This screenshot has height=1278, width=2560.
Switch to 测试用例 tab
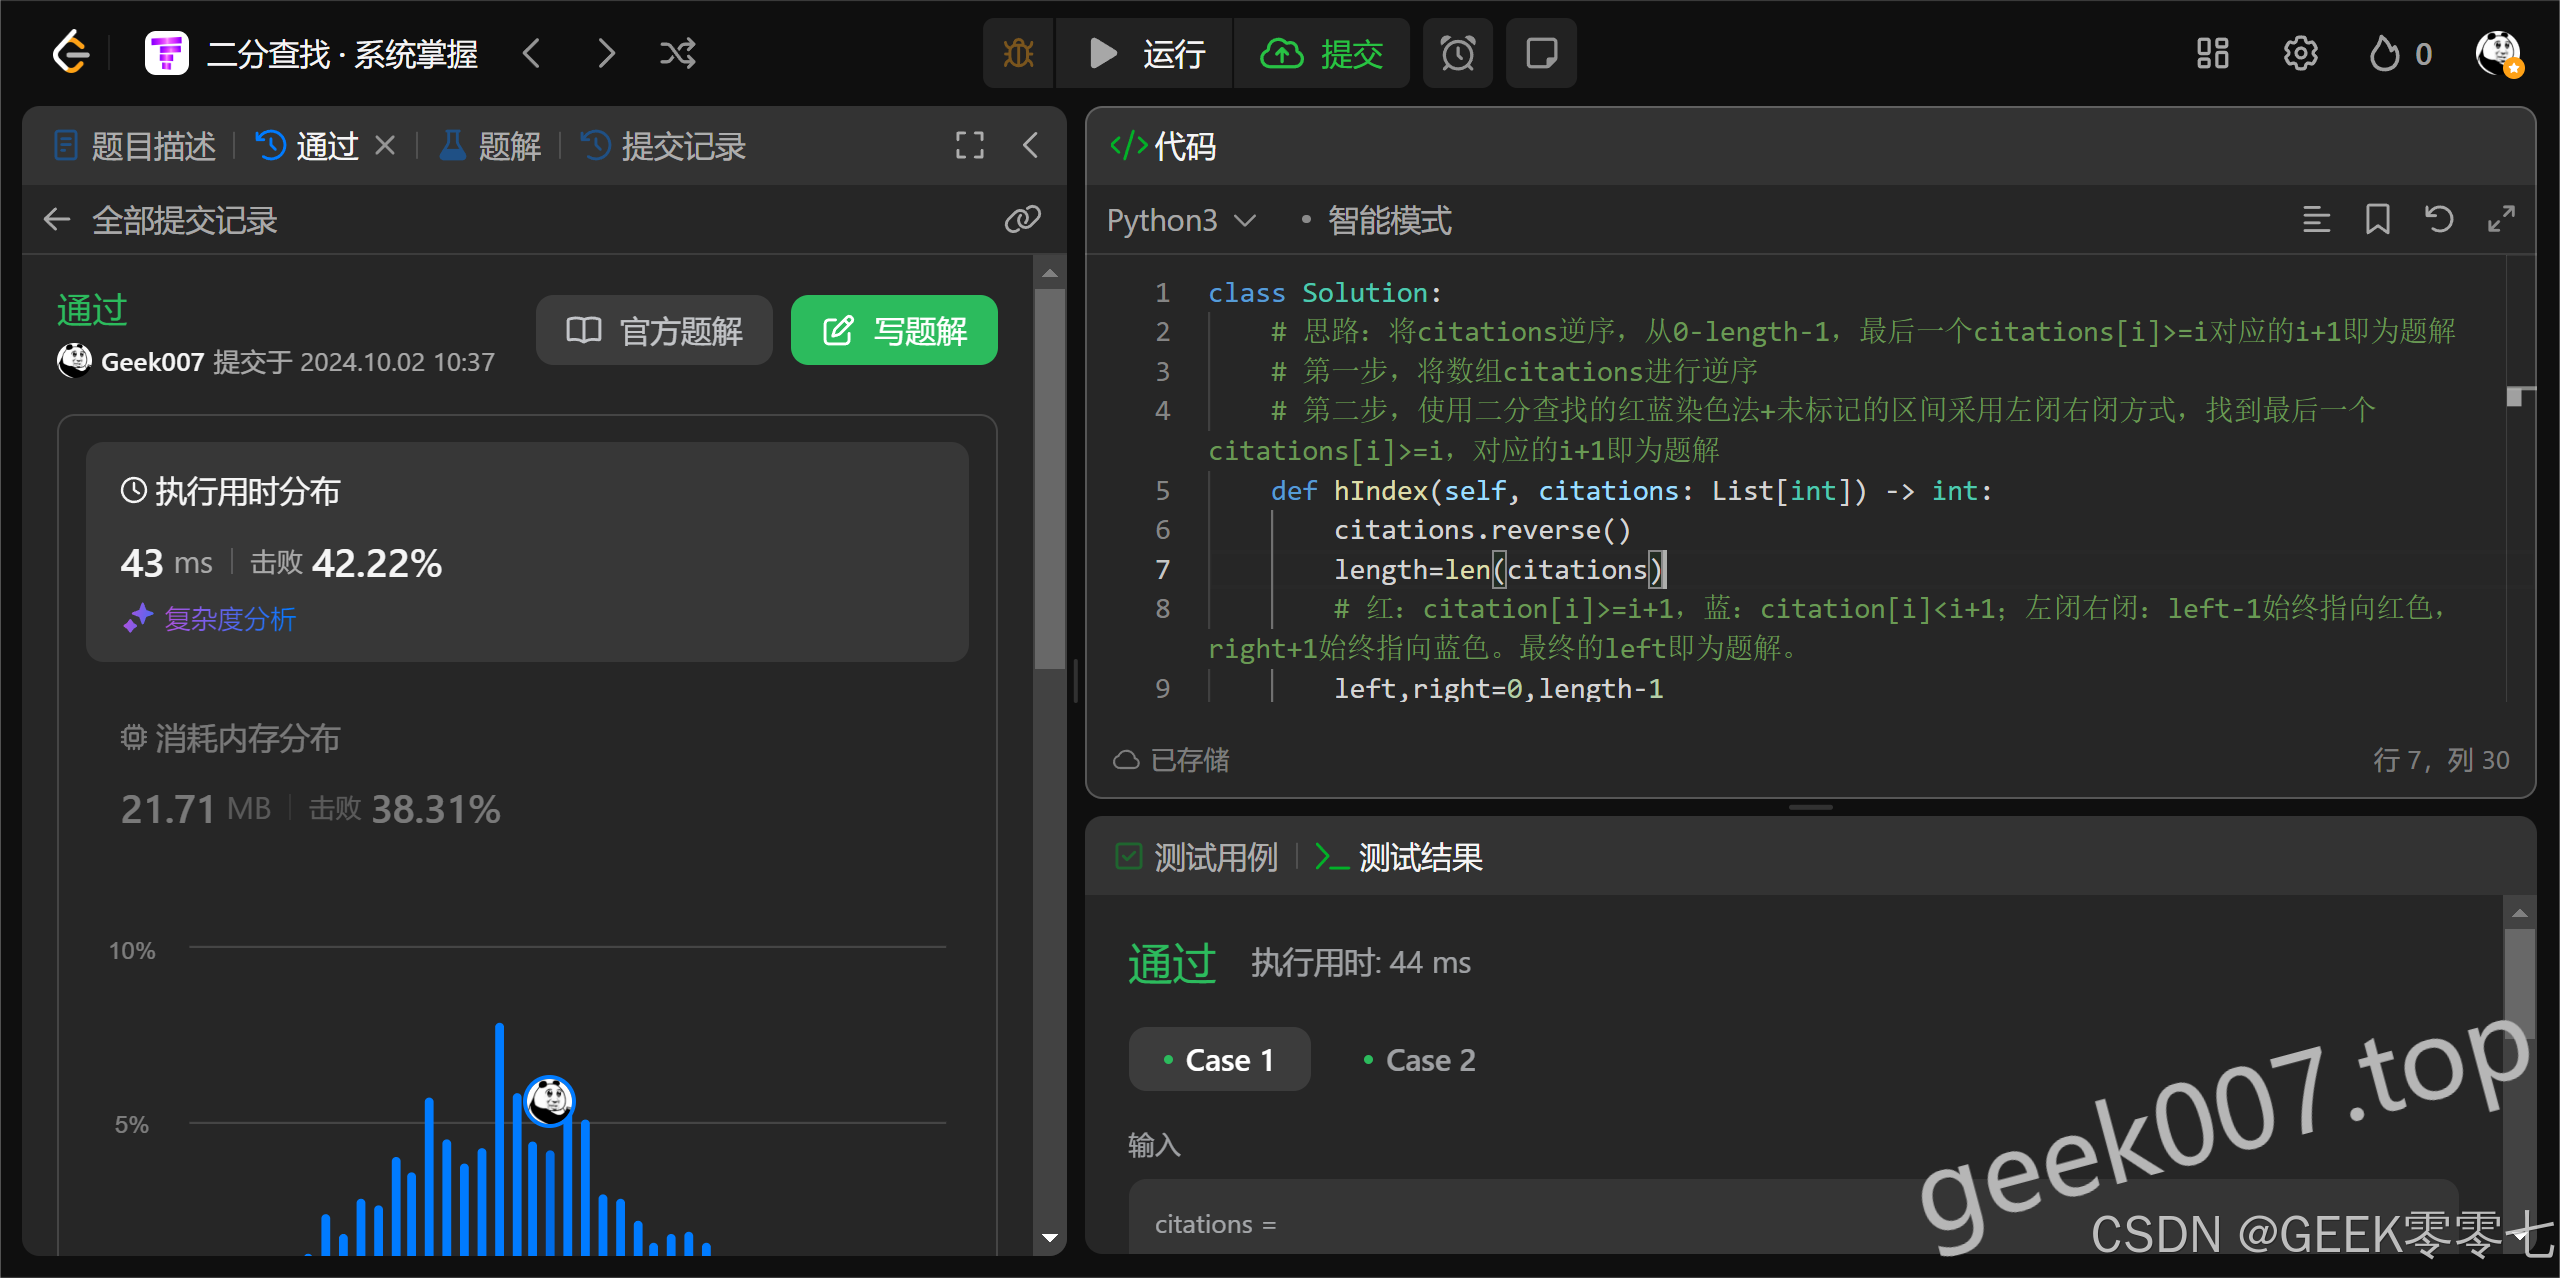[x=1197, y=857]
